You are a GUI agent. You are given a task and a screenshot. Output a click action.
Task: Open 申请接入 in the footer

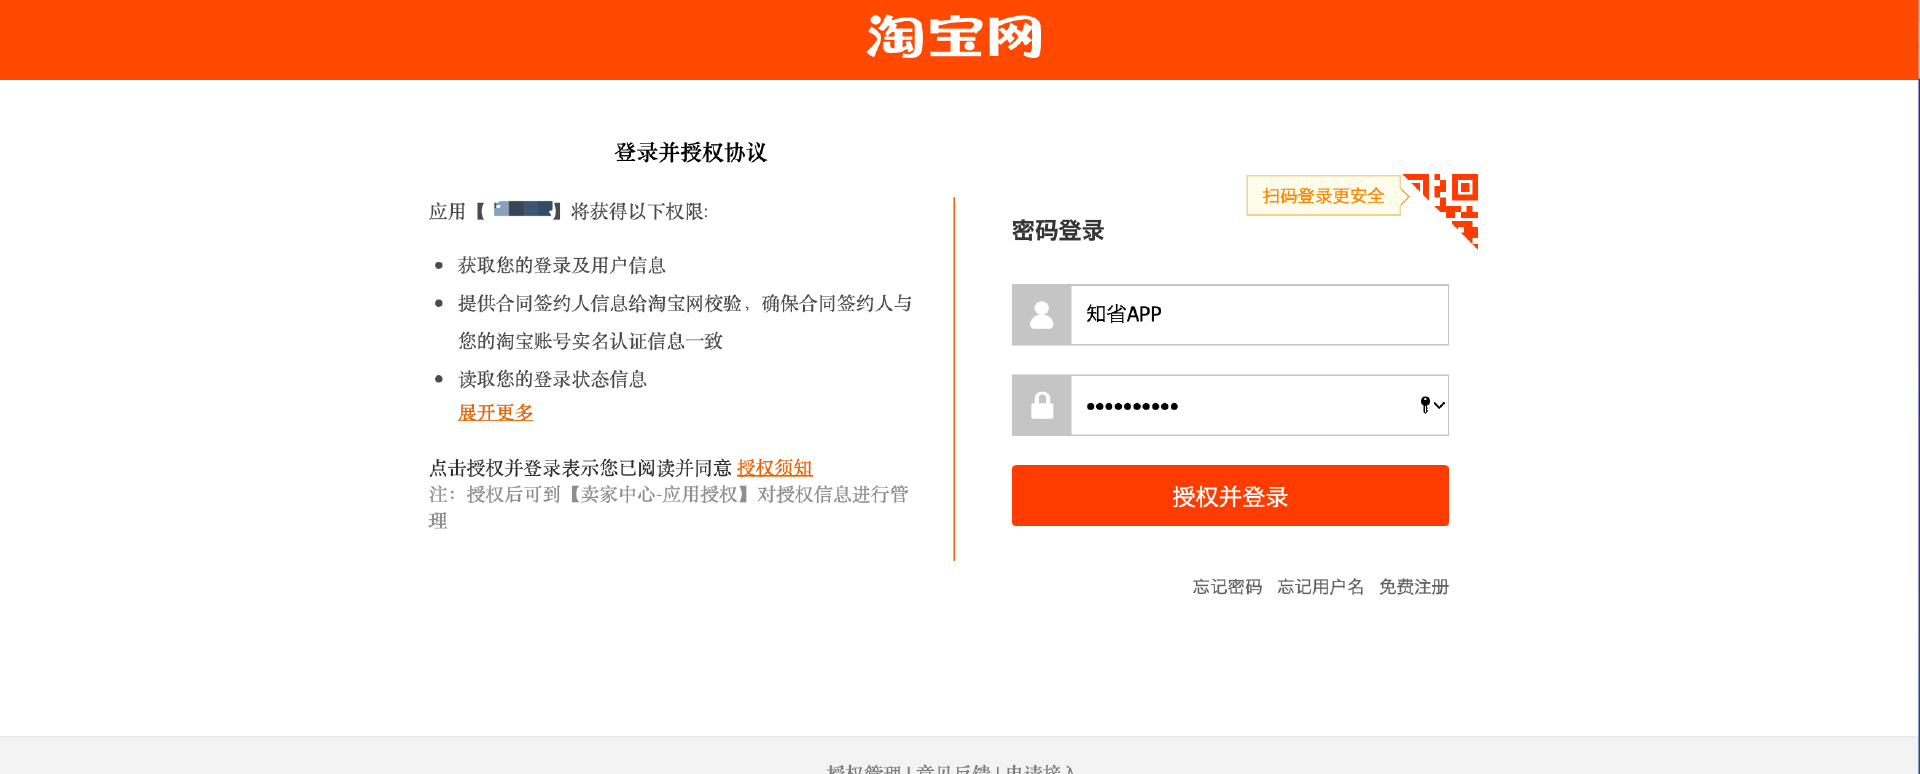point(1040,769)
